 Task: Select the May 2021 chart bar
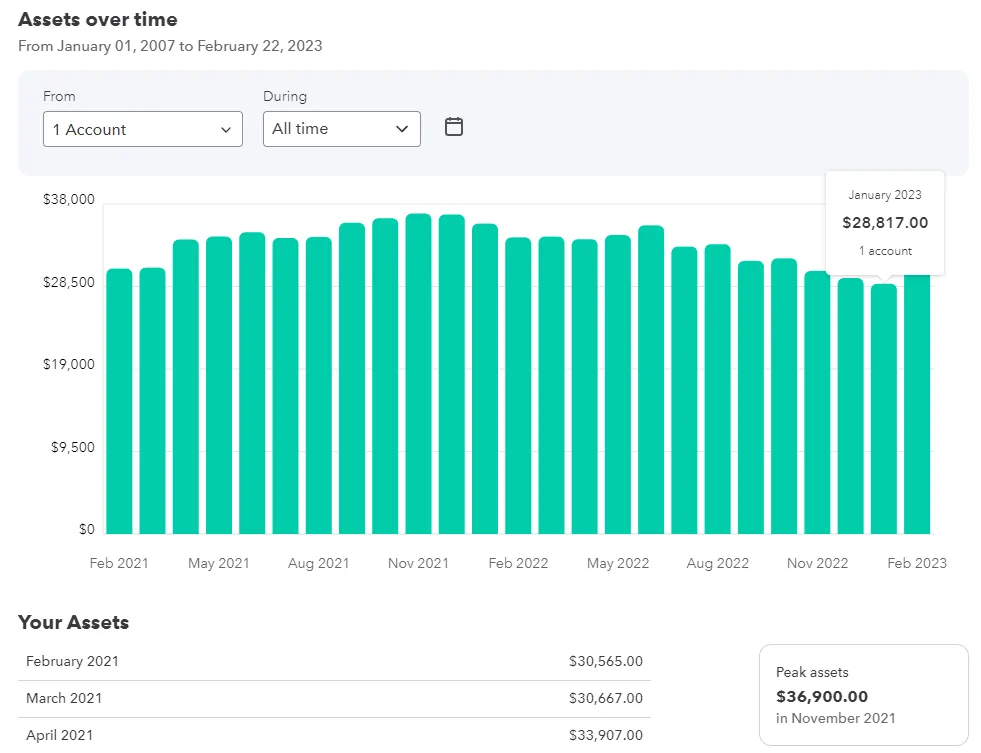pos(219,385)
